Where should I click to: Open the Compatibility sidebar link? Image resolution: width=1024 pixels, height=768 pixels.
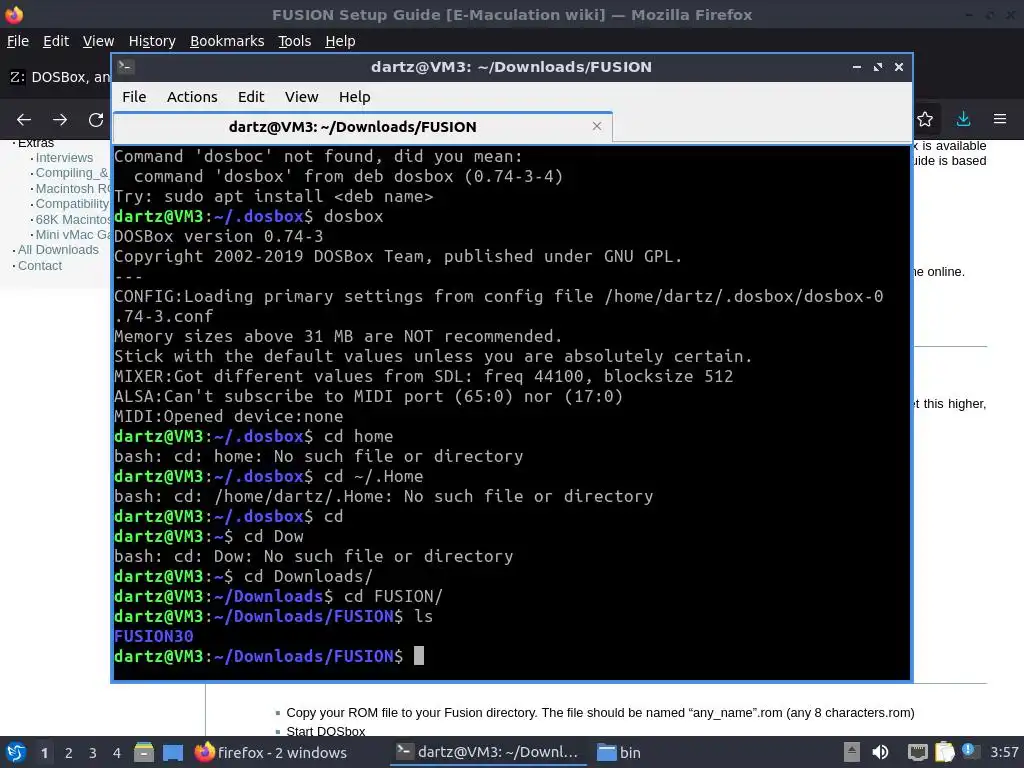[72, 203]
